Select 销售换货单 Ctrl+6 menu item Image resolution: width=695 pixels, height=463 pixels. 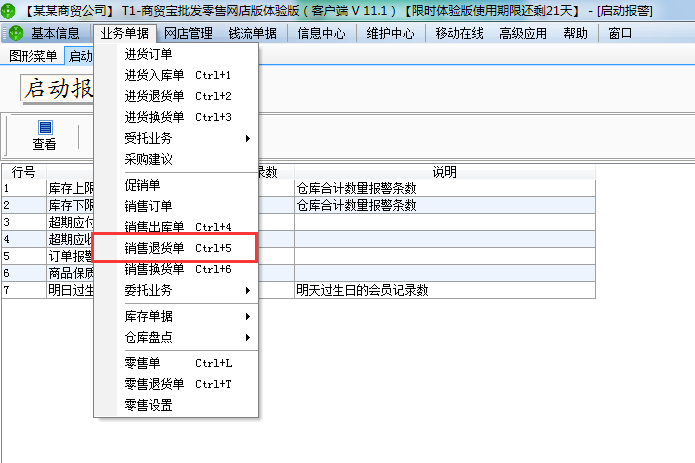tap(176, 269)
